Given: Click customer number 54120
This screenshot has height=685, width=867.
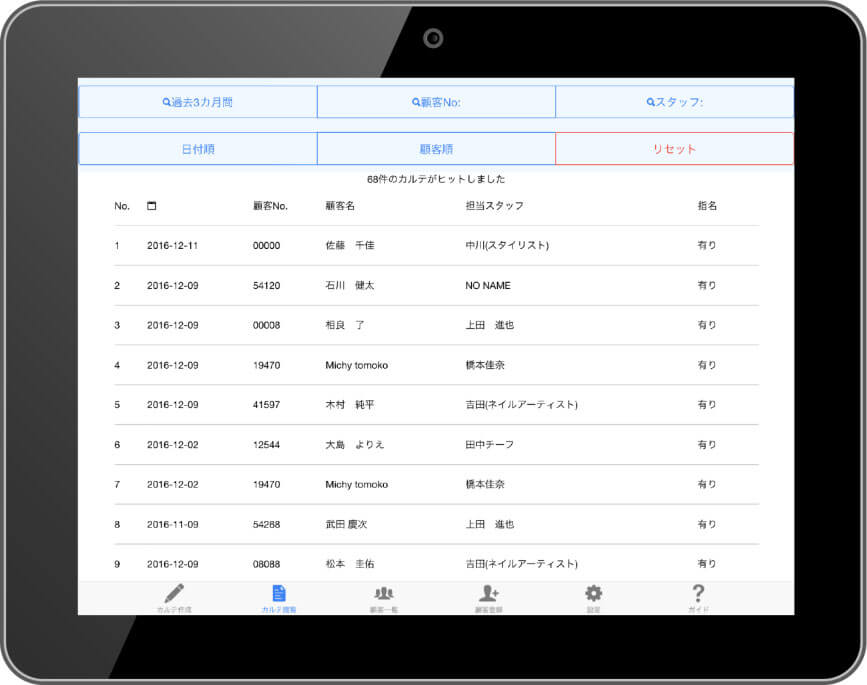Looking at the screenshot, I should coord(267,285).
